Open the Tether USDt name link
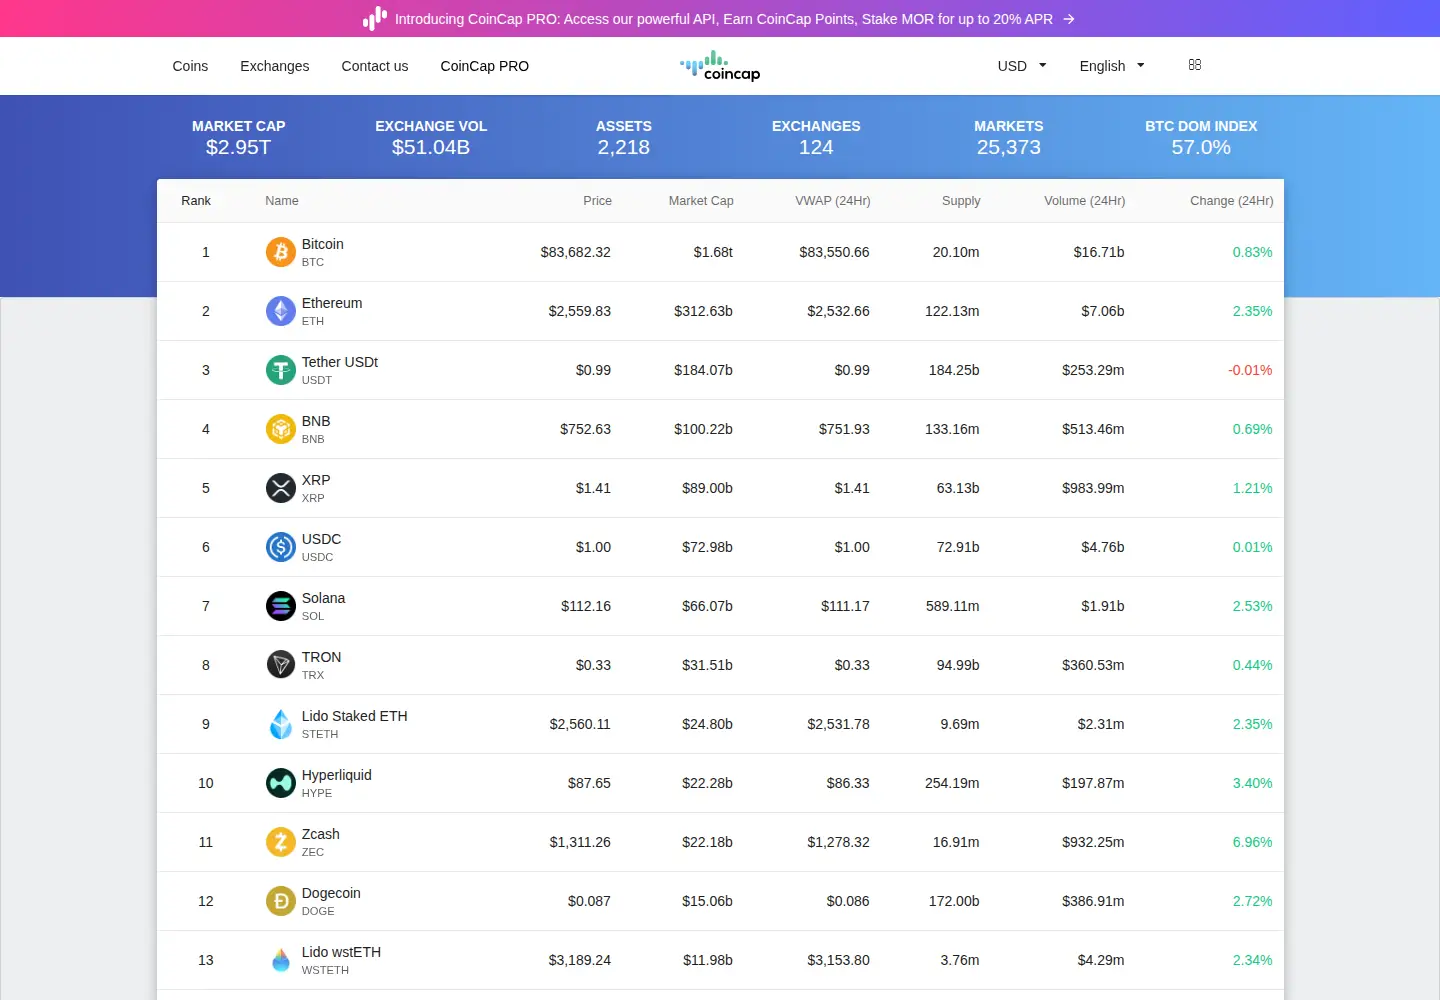Viewport: 1440px width, 1000px height. [x=340, y=362]
